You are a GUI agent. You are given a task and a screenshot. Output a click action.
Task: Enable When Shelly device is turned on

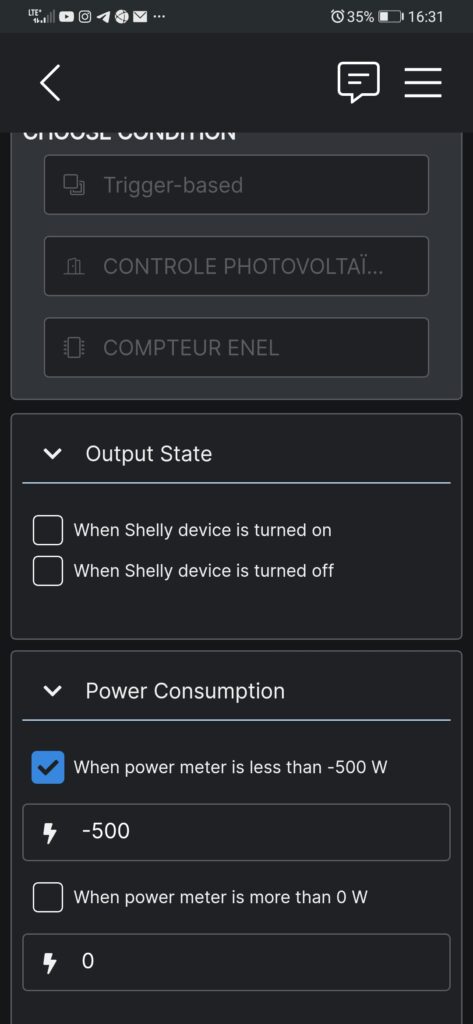click(x=48, y=530)
